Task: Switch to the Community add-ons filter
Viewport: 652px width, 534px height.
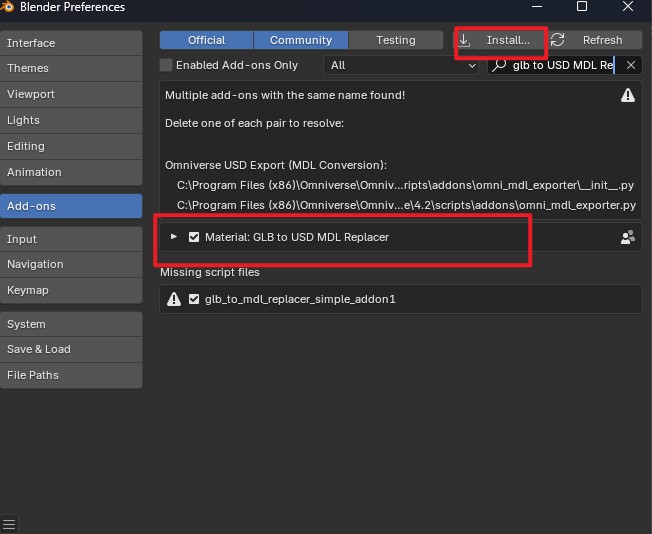Action: (x=300, y=40)
